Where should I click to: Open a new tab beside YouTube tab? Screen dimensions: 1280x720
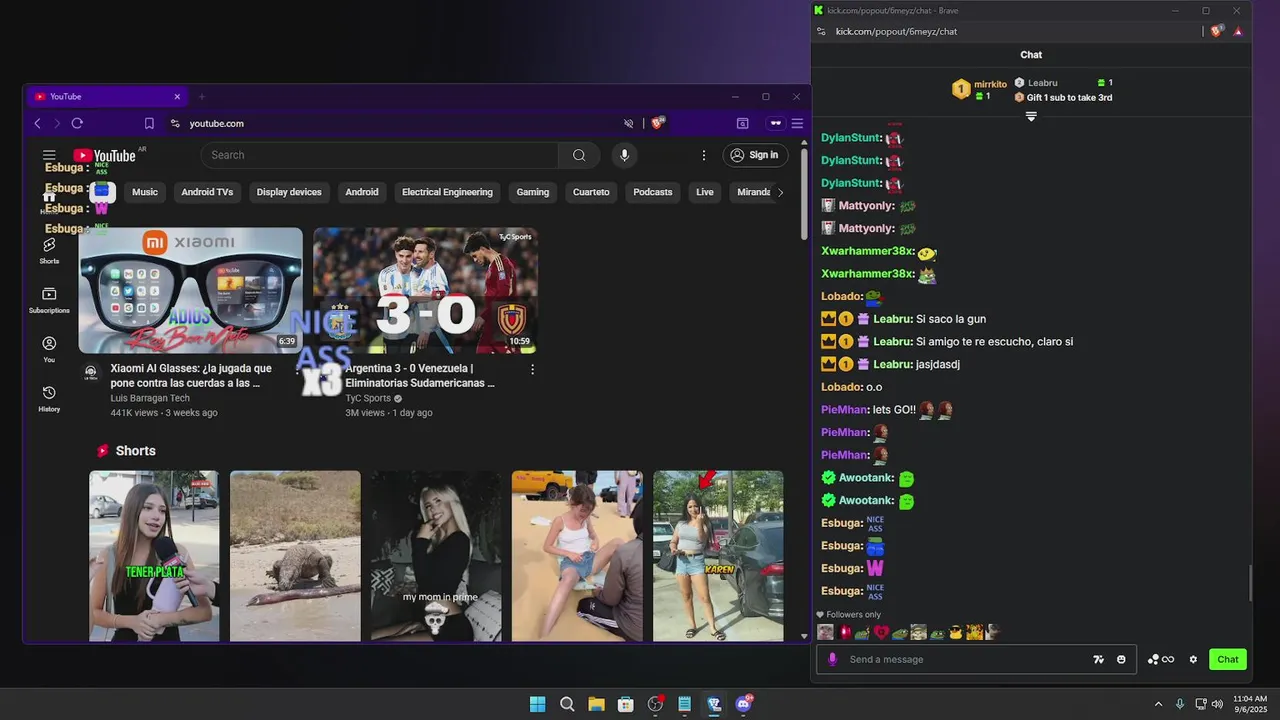click(201, 97)
